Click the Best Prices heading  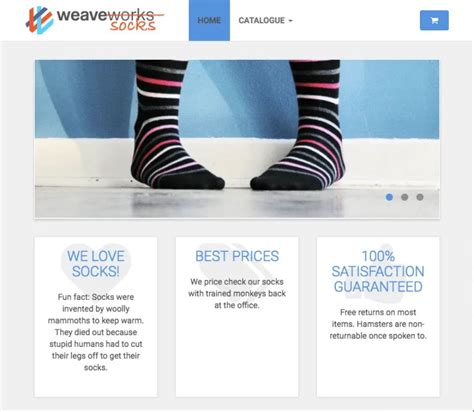(x=237, y=256)
